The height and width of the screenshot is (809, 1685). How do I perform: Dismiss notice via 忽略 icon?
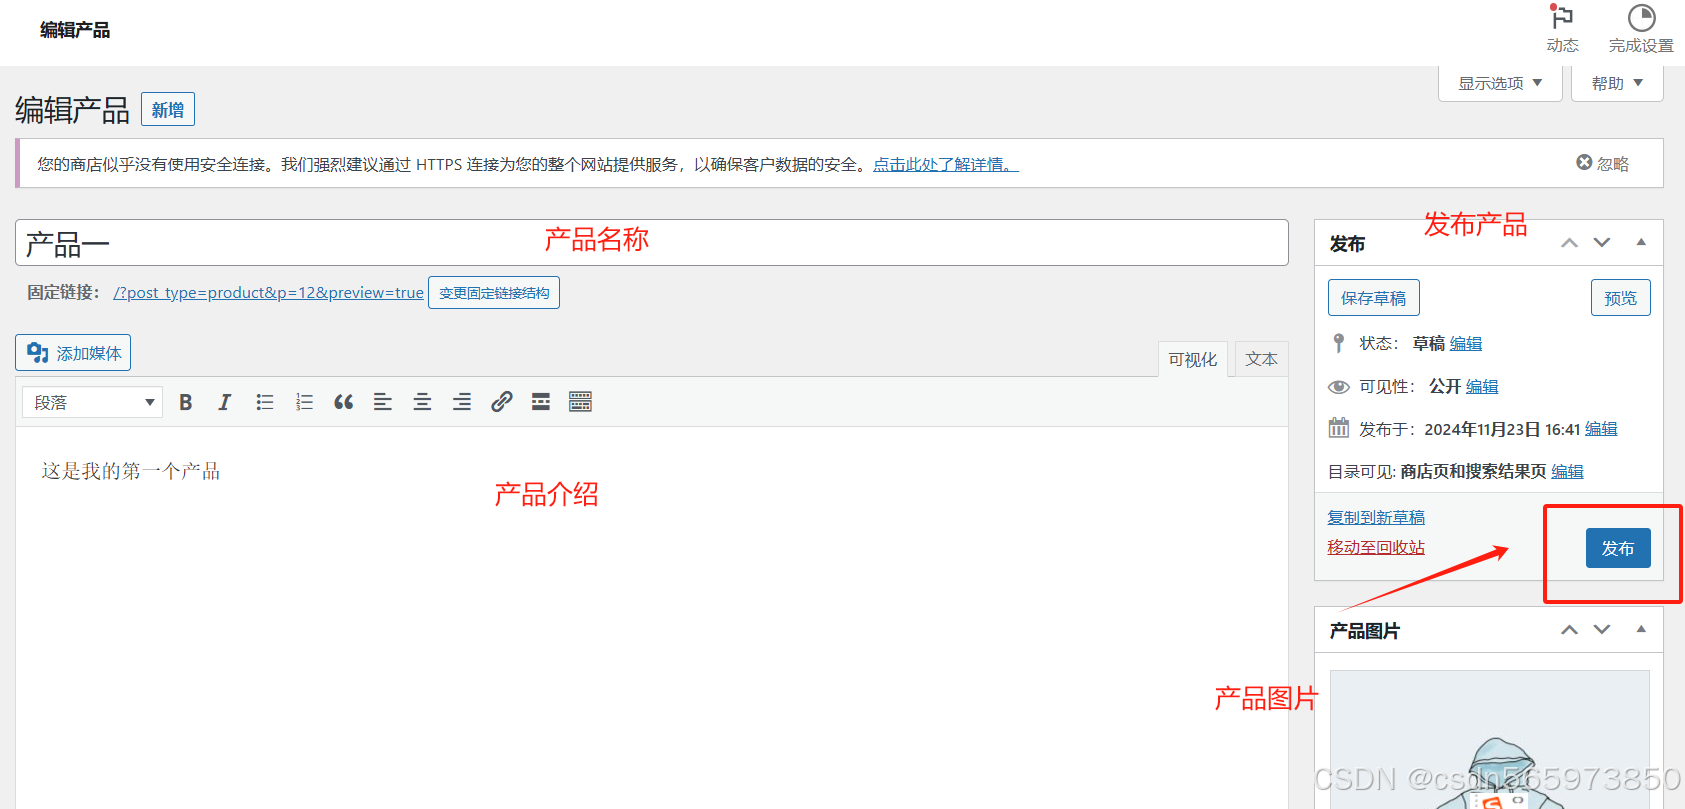(1584, 163)
